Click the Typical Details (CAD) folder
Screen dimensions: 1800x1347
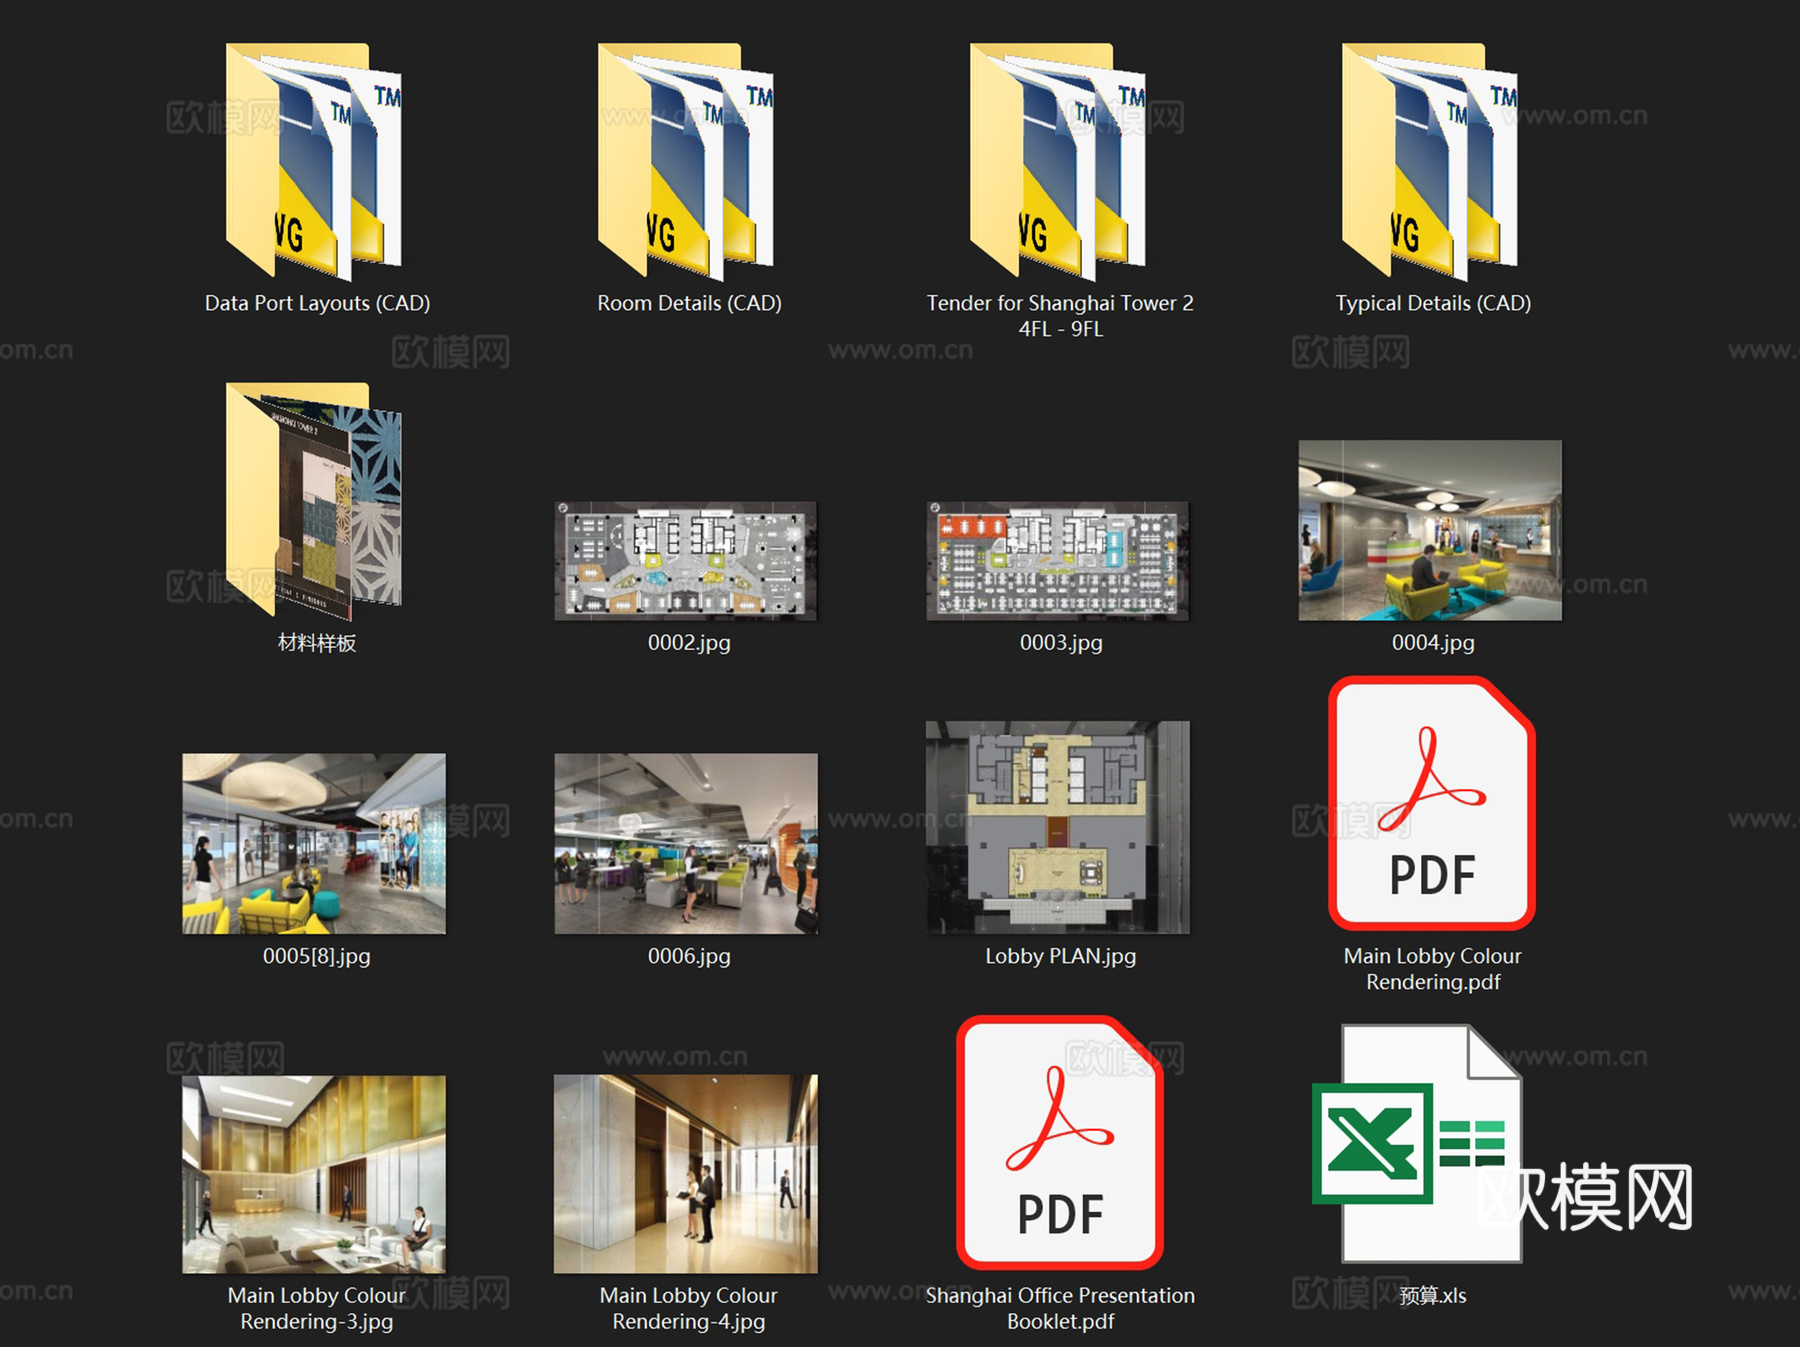pyautogui.click(x=1430, y=162)
